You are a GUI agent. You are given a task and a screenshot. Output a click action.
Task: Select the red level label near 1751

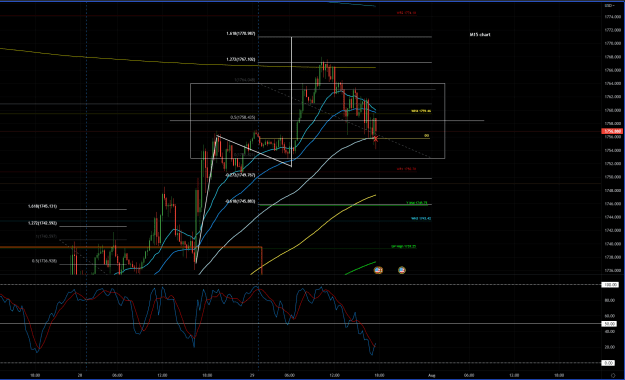coord(406,169)
